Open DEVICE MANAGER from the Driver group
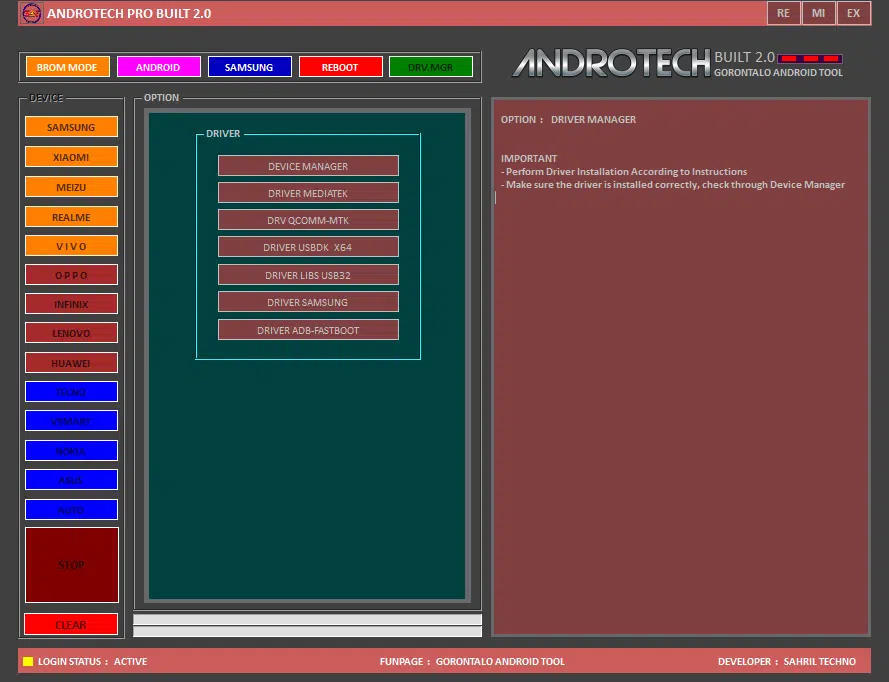This screenshot has width=889, height=682. click(x=308, y=166)
